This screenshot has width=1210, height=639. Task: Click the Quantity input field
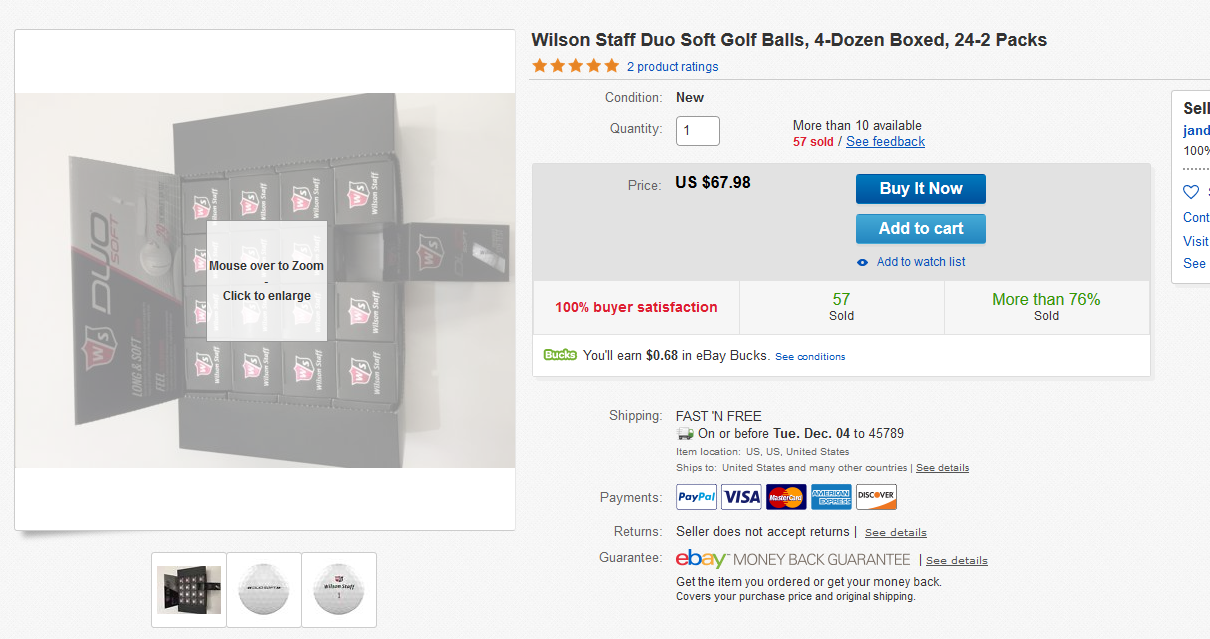(x=698, y=130)
